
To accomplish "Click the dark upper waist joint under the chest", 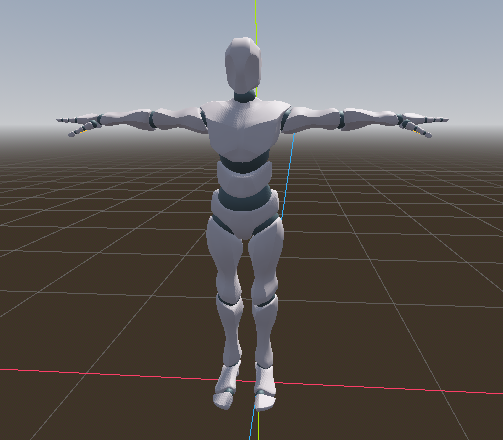I will coord(244,163).
